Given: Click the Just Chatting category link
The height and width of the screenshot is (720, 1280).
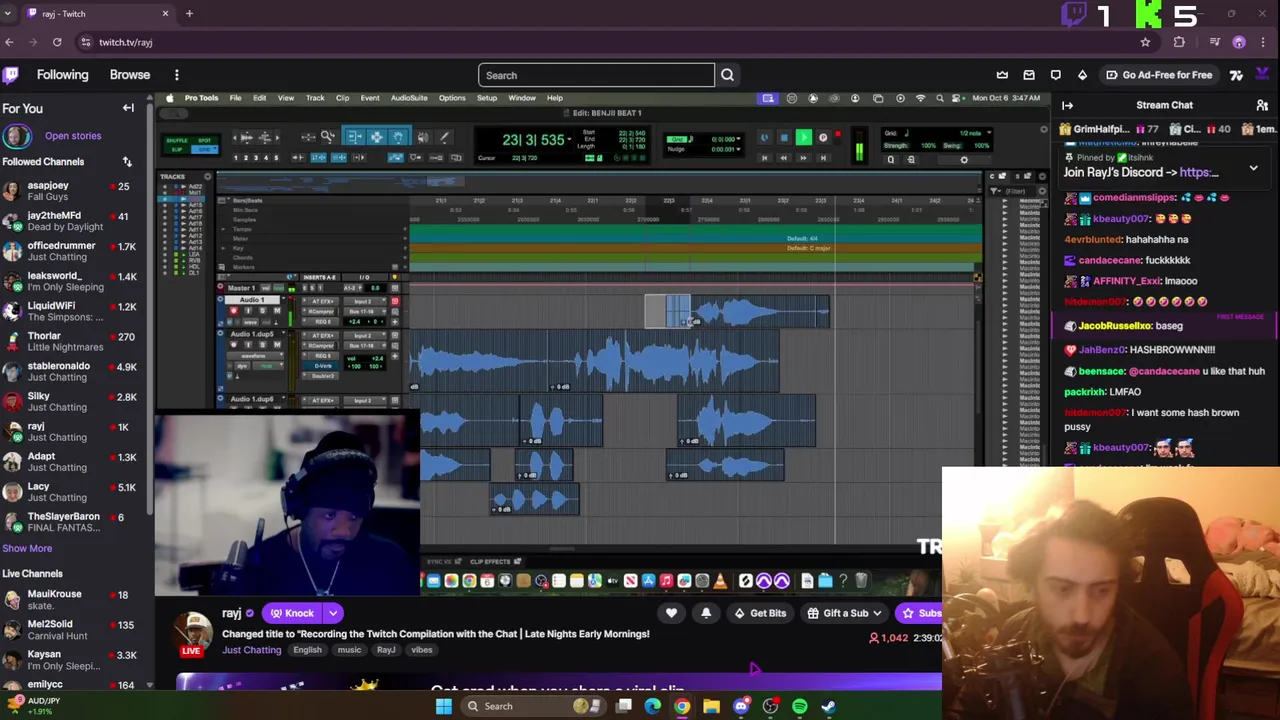Looking at the screenshot, I should click(252, 650).
